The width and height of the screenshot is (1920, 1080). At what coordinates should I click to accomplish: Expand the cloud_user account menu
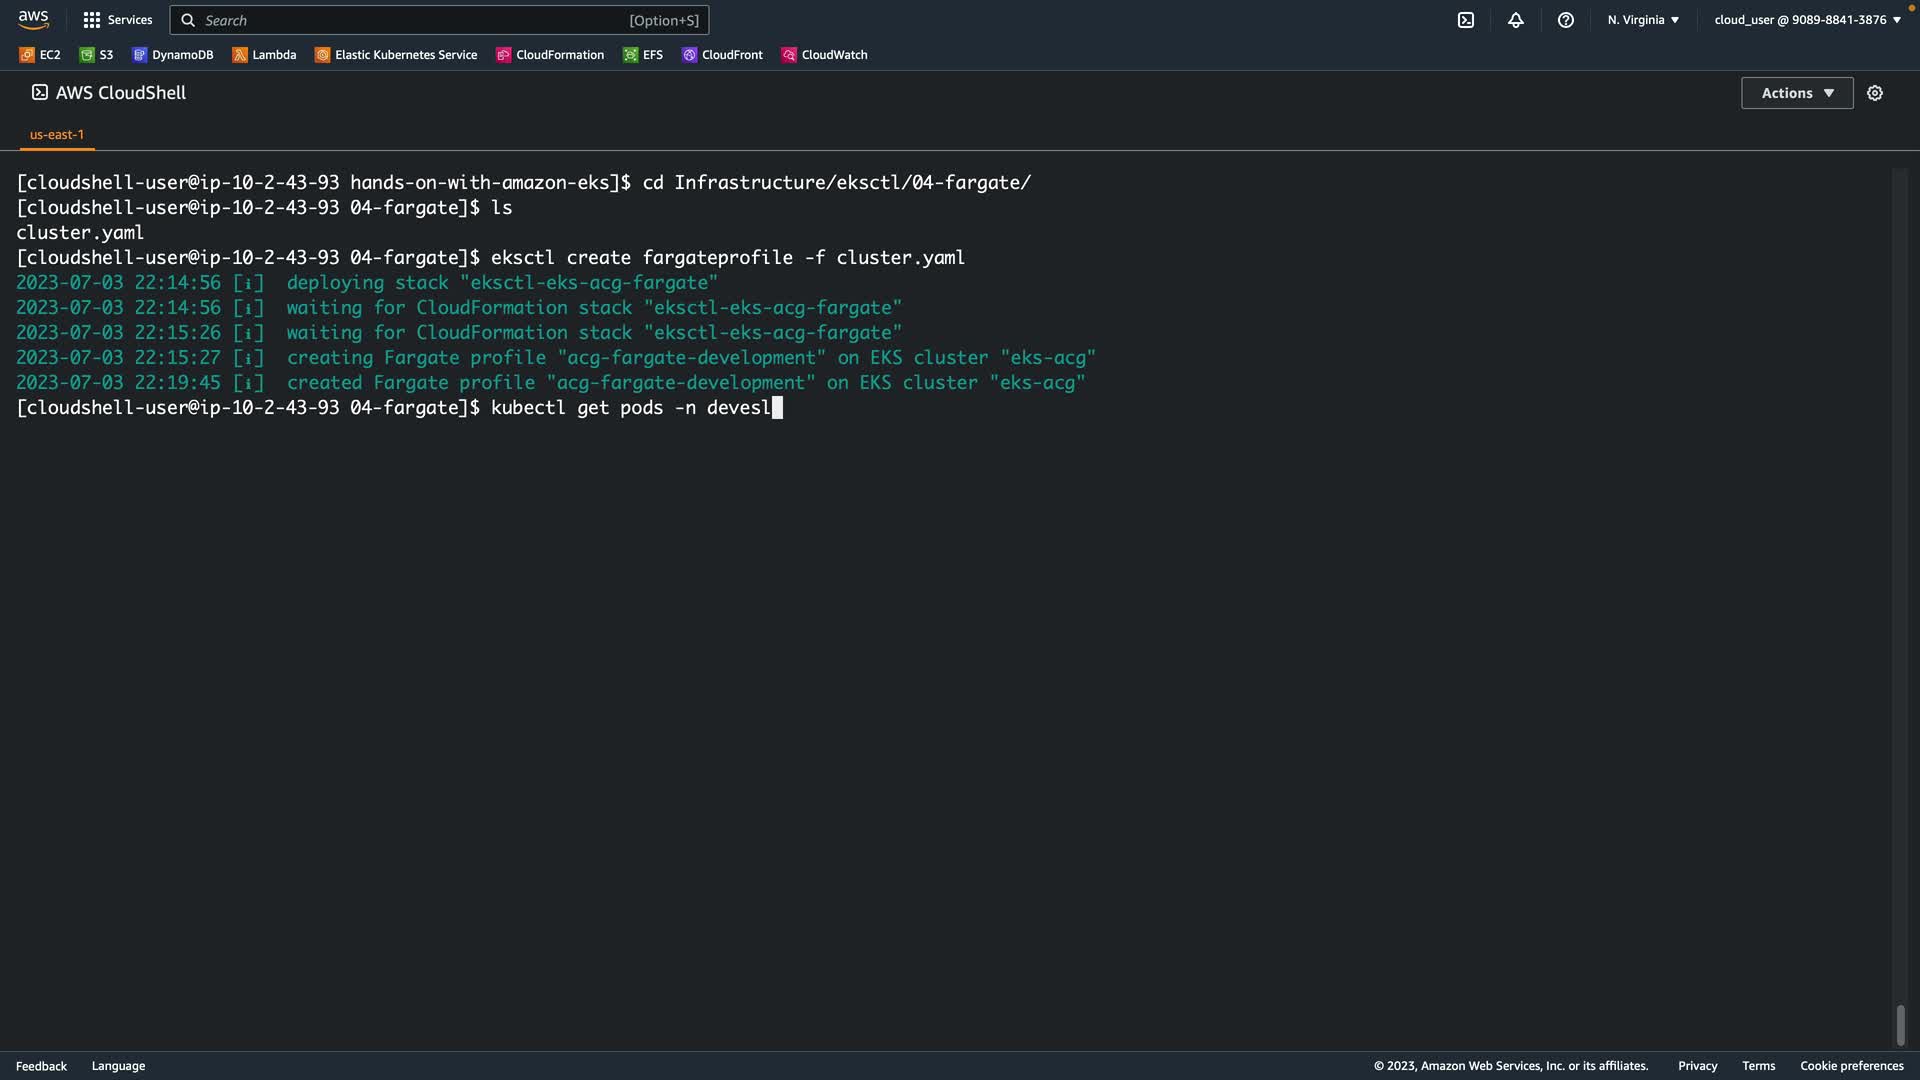click(x=1807, y=20)
